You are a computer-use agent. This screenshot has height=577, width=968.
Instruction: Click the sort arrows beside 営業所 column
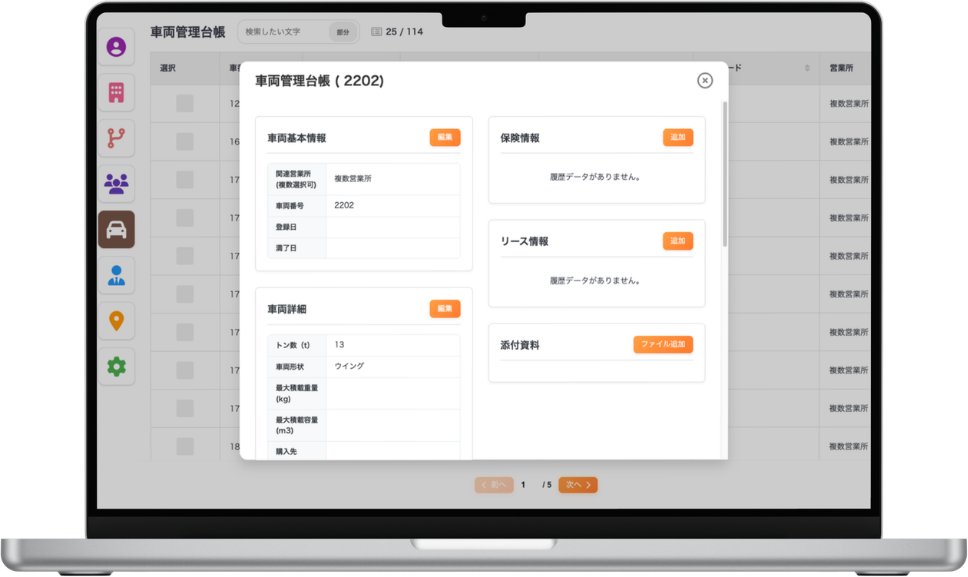(807, 68)
